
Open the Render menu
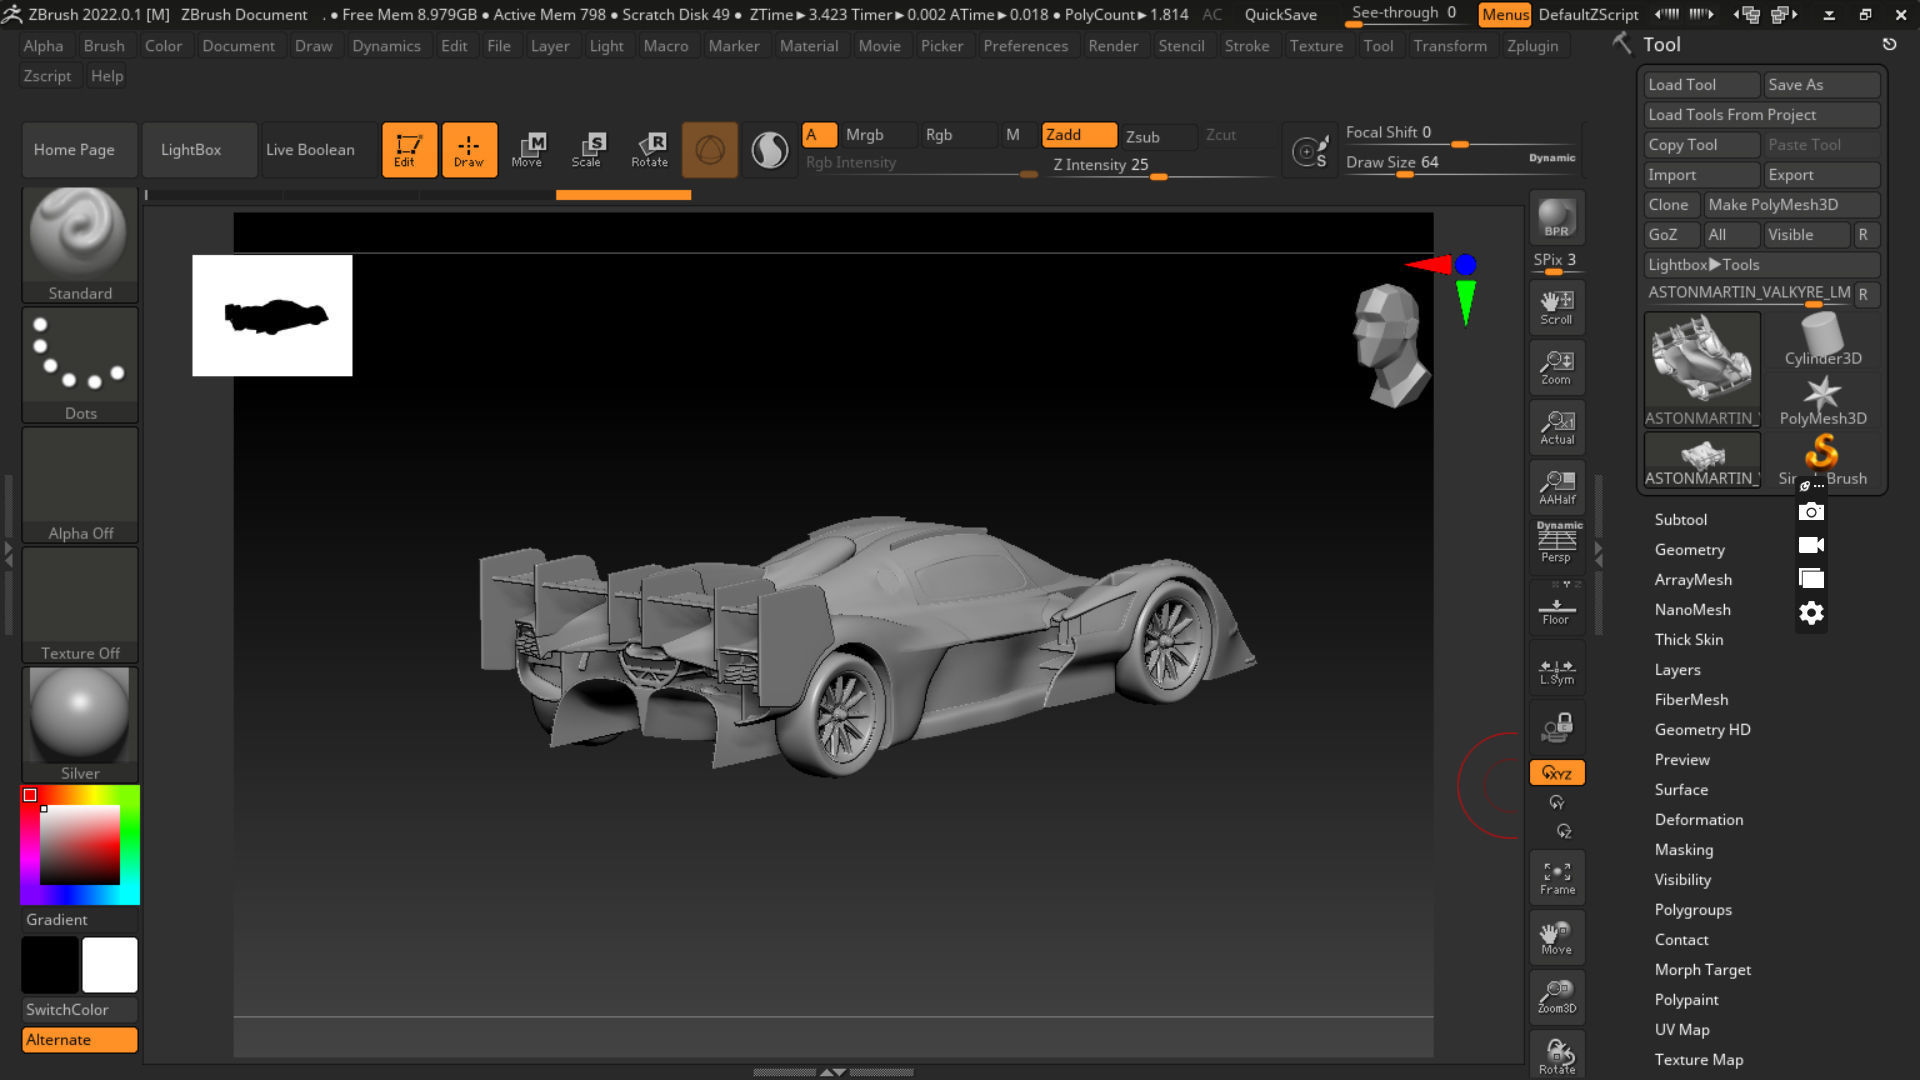click(1113, 46)
